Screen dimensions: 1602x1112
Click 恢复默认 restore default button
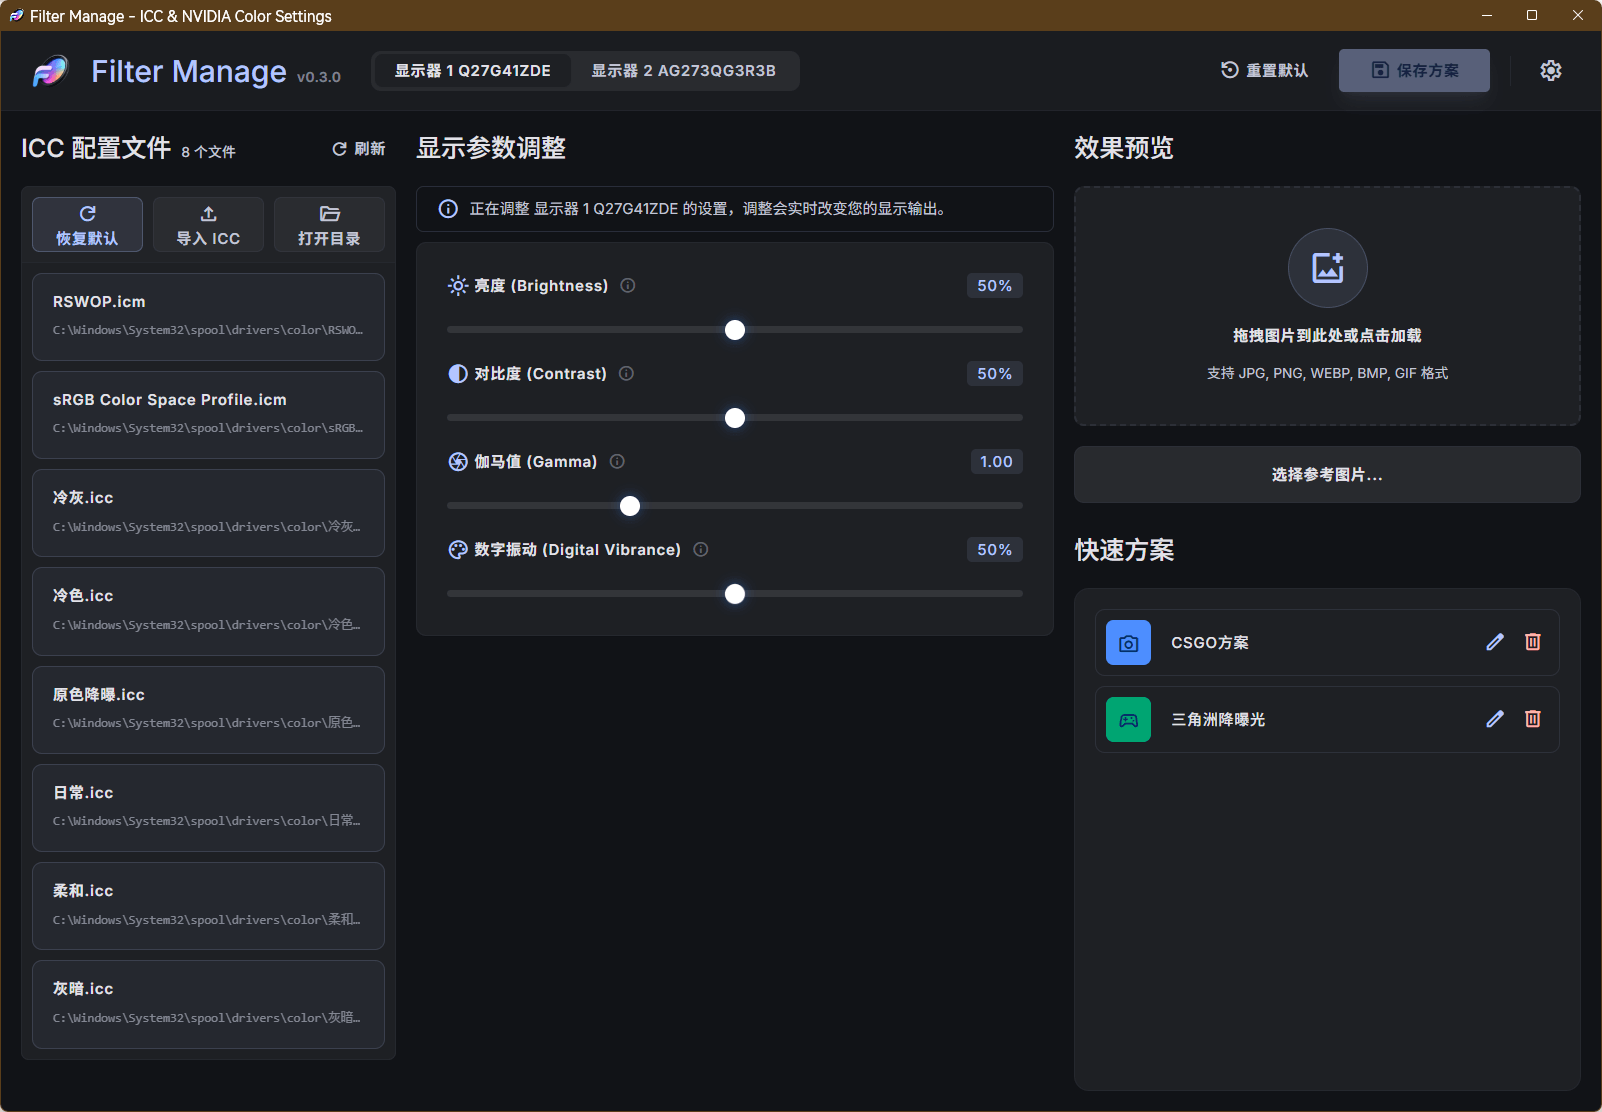(87, 224)
